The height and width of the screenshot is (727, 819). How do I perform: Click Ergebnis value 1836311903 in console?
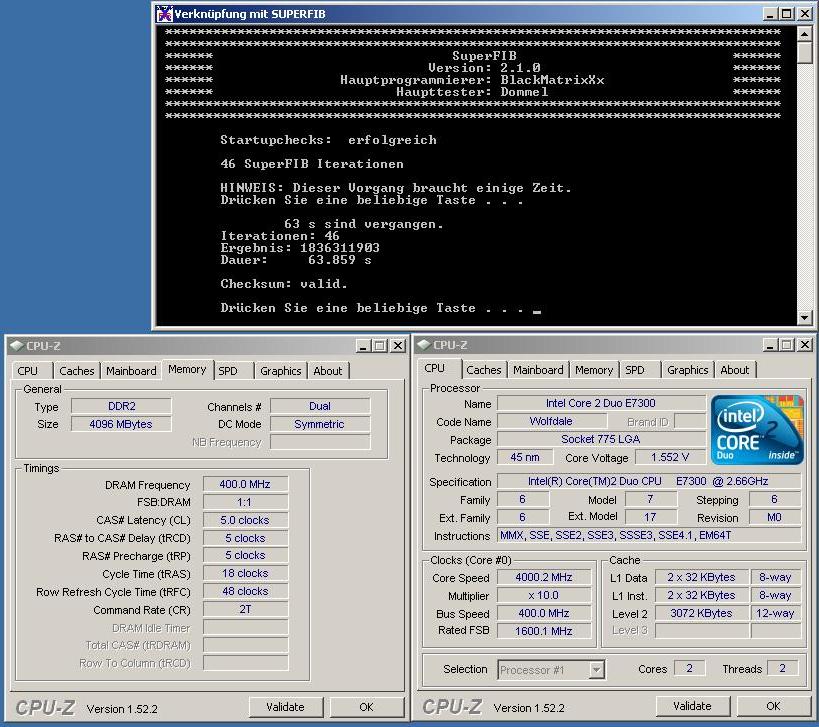pos(340,248)
